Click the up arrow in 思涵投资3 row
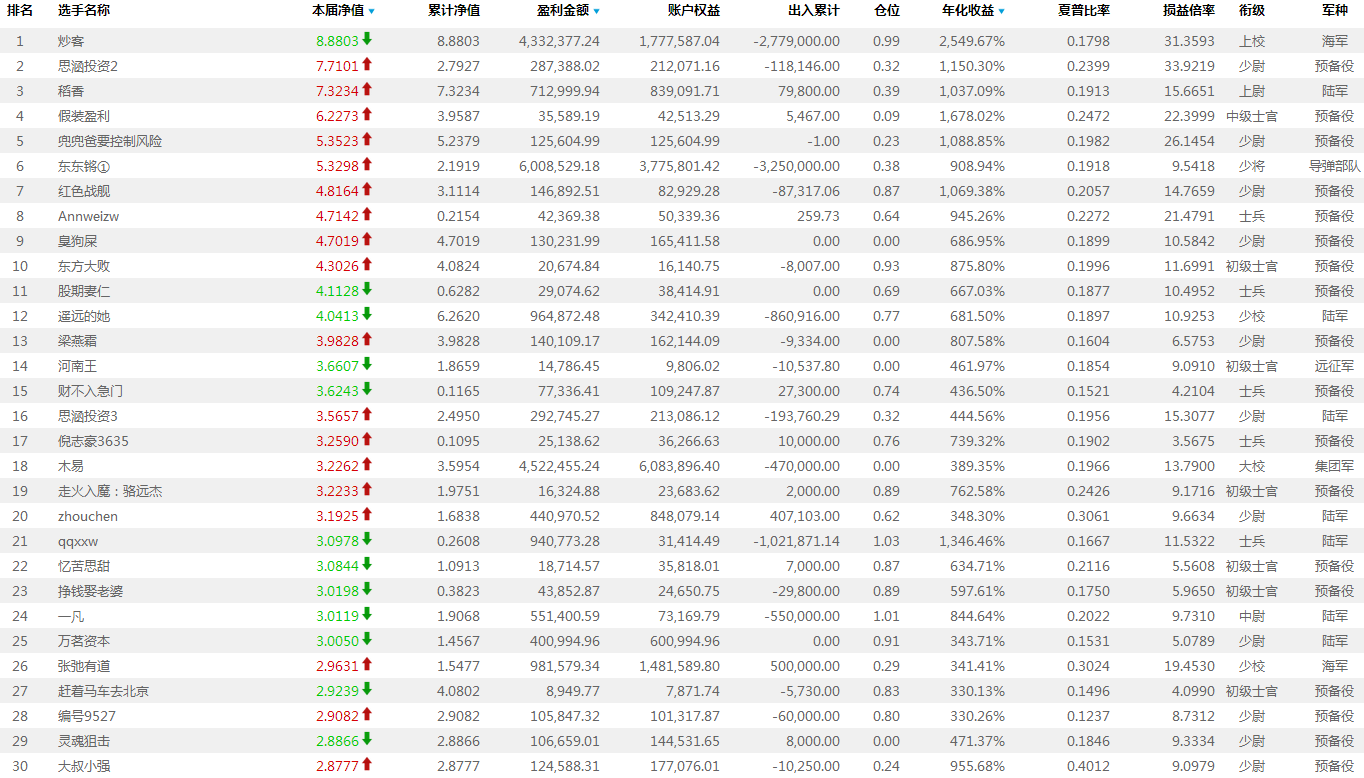1364x778 pixels. pos(367,414)
